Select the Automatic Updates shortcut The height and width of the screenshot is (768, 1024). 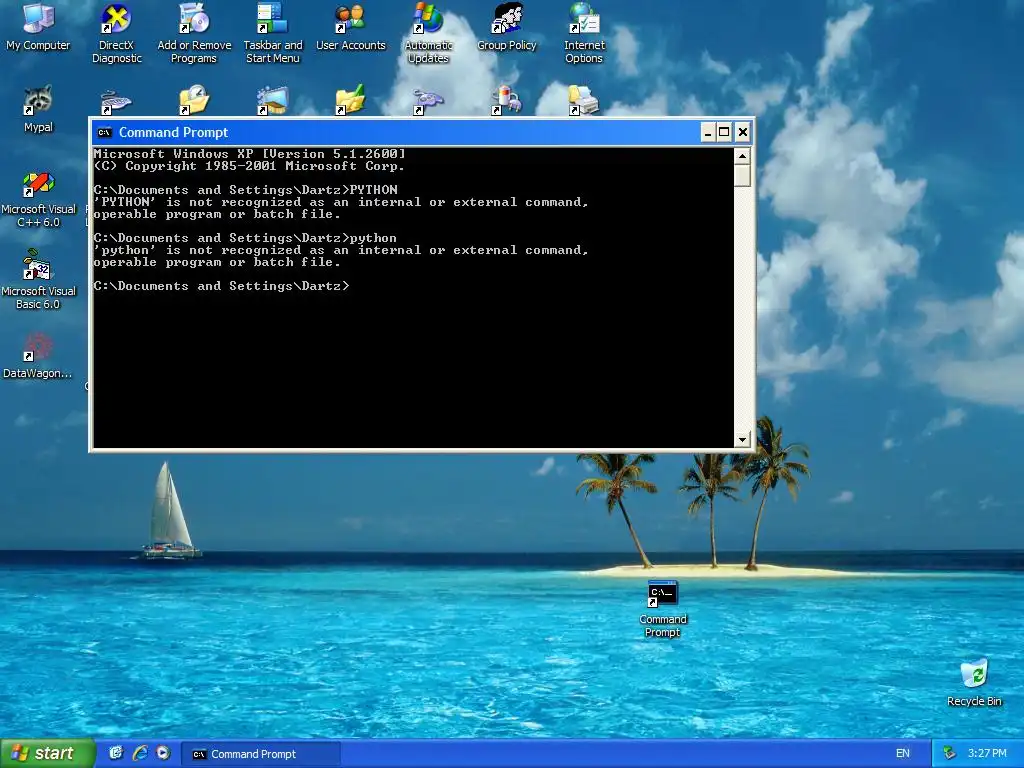point(428,33)
